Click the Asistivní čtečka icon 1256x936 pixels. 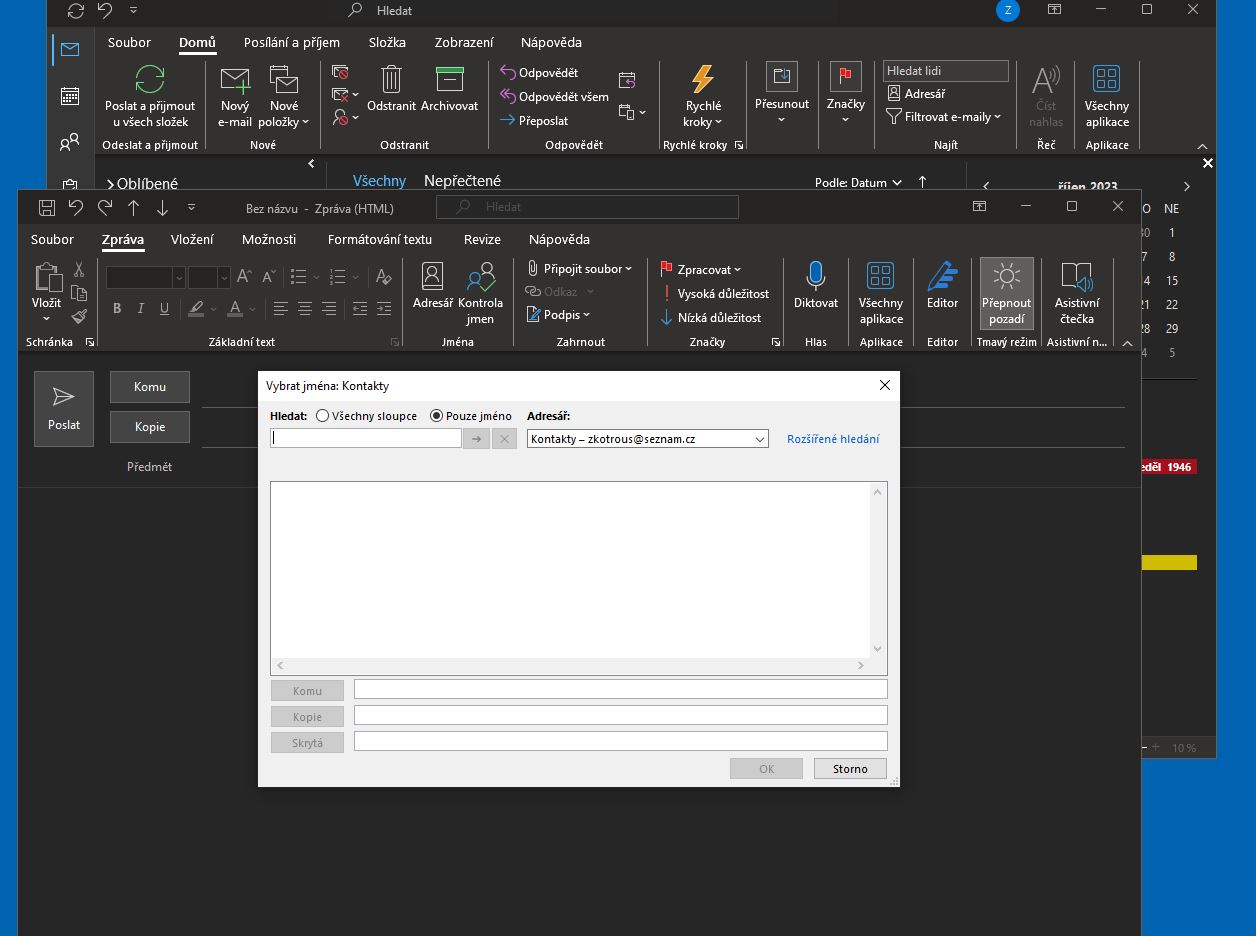(1076, 277)
